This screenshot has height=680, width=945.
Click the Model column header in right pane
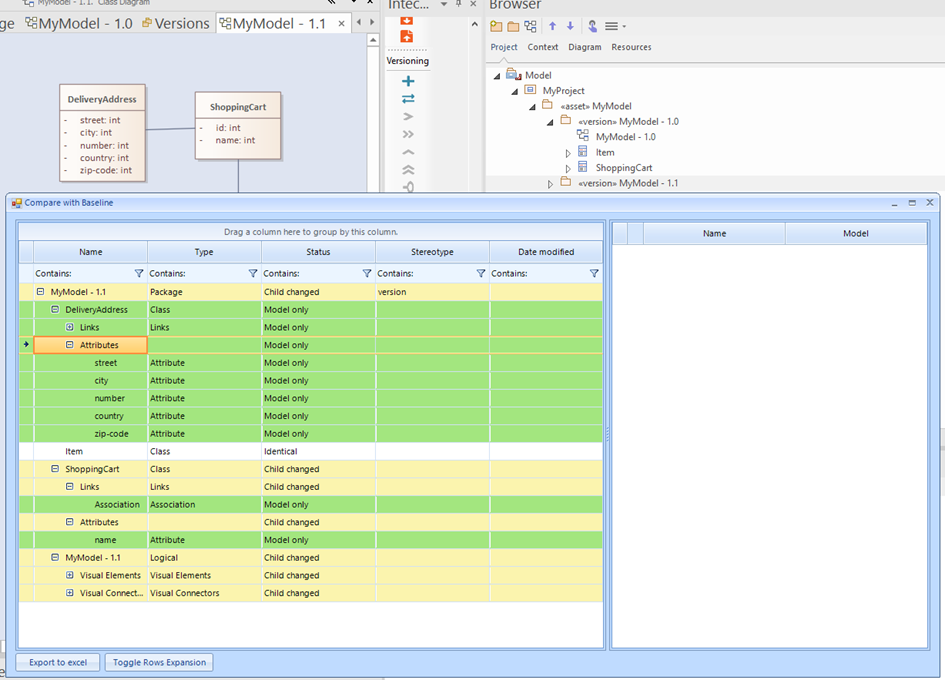tap(856, 233)
